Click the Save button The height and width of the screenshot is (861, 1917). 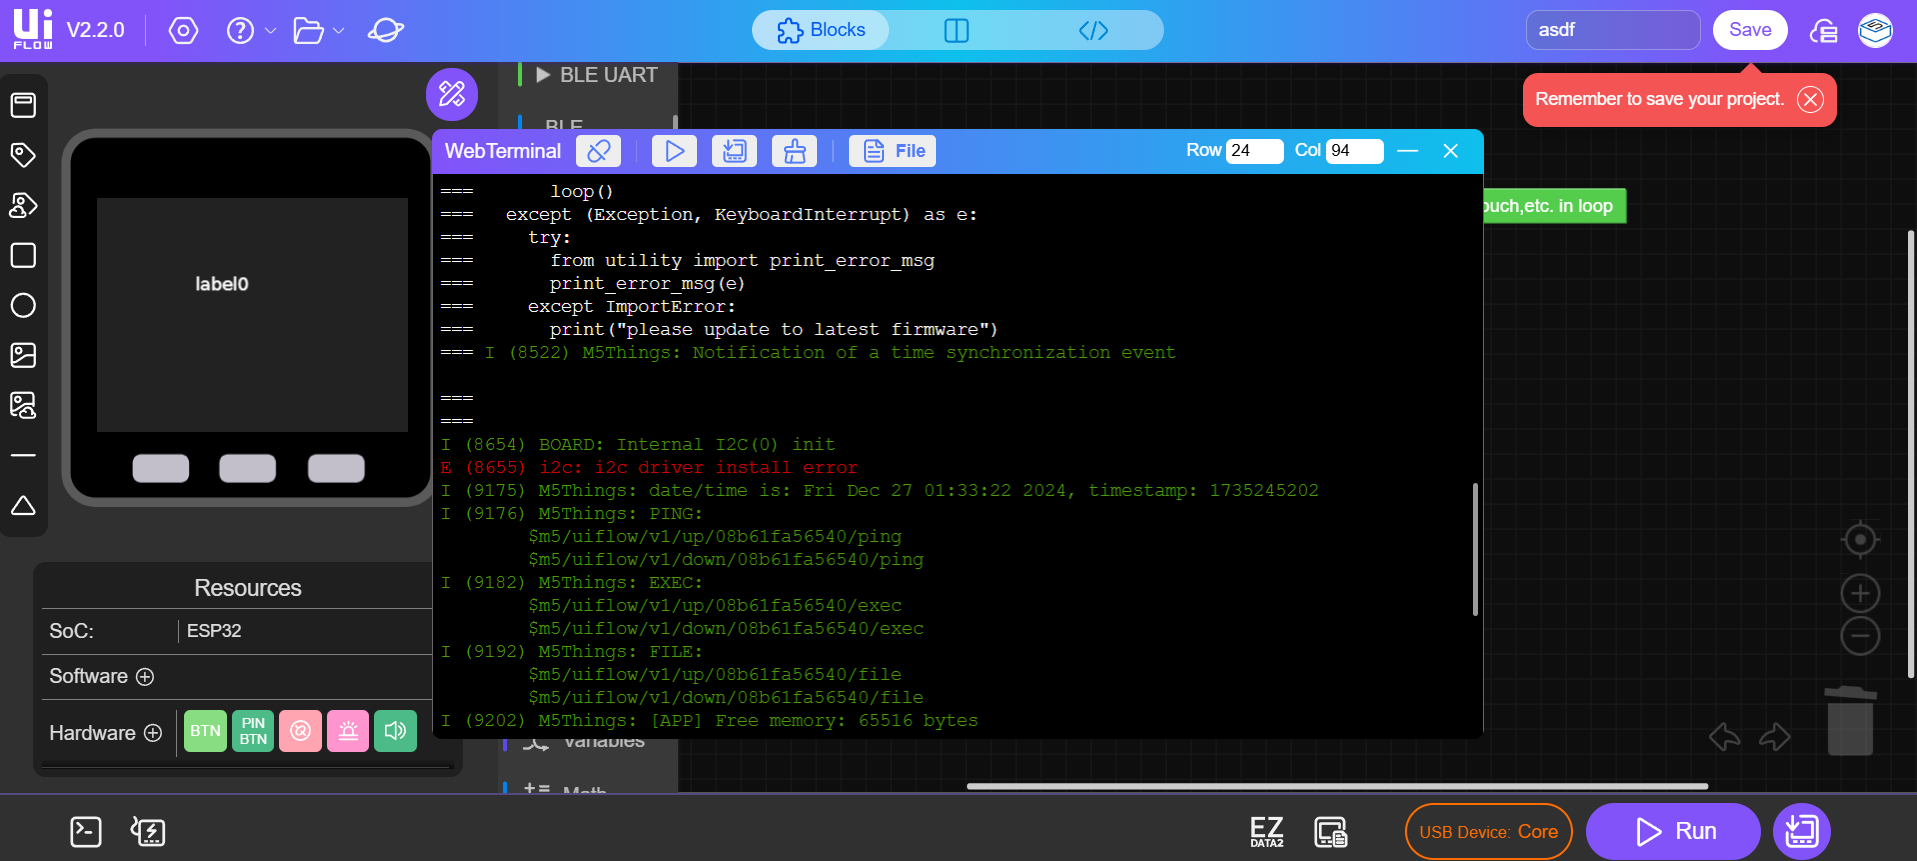(x=1750, y=30)
